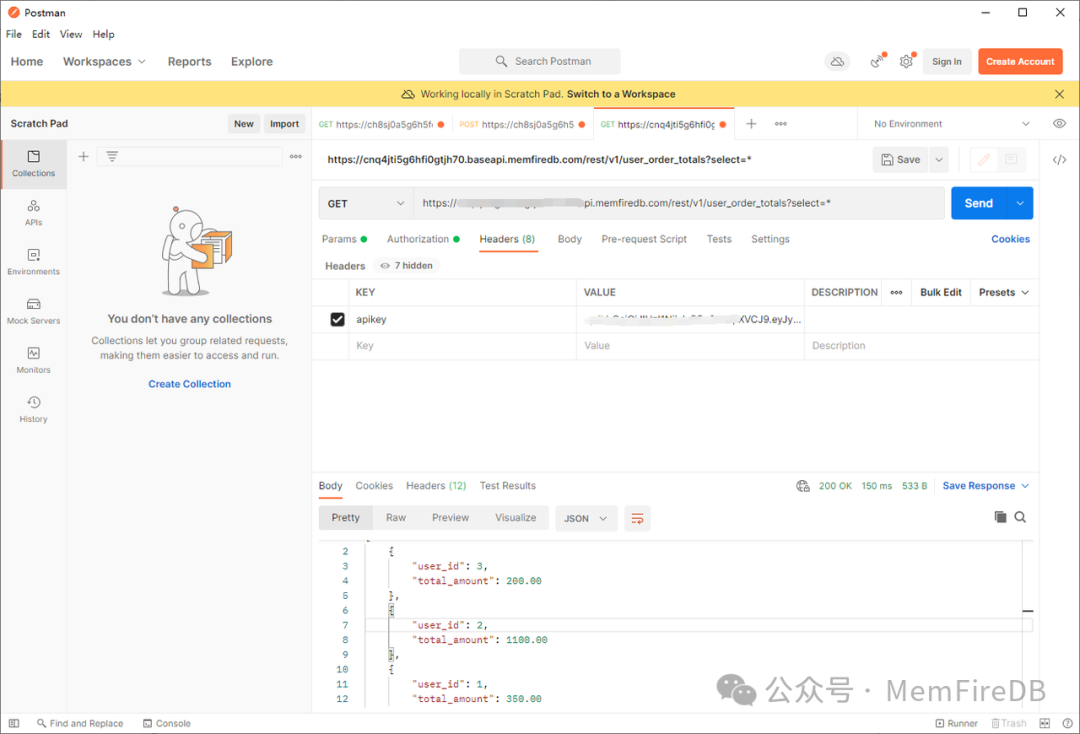
Task: Open the Mock Servers sidebar panel
Action: (x=33, y=311)
